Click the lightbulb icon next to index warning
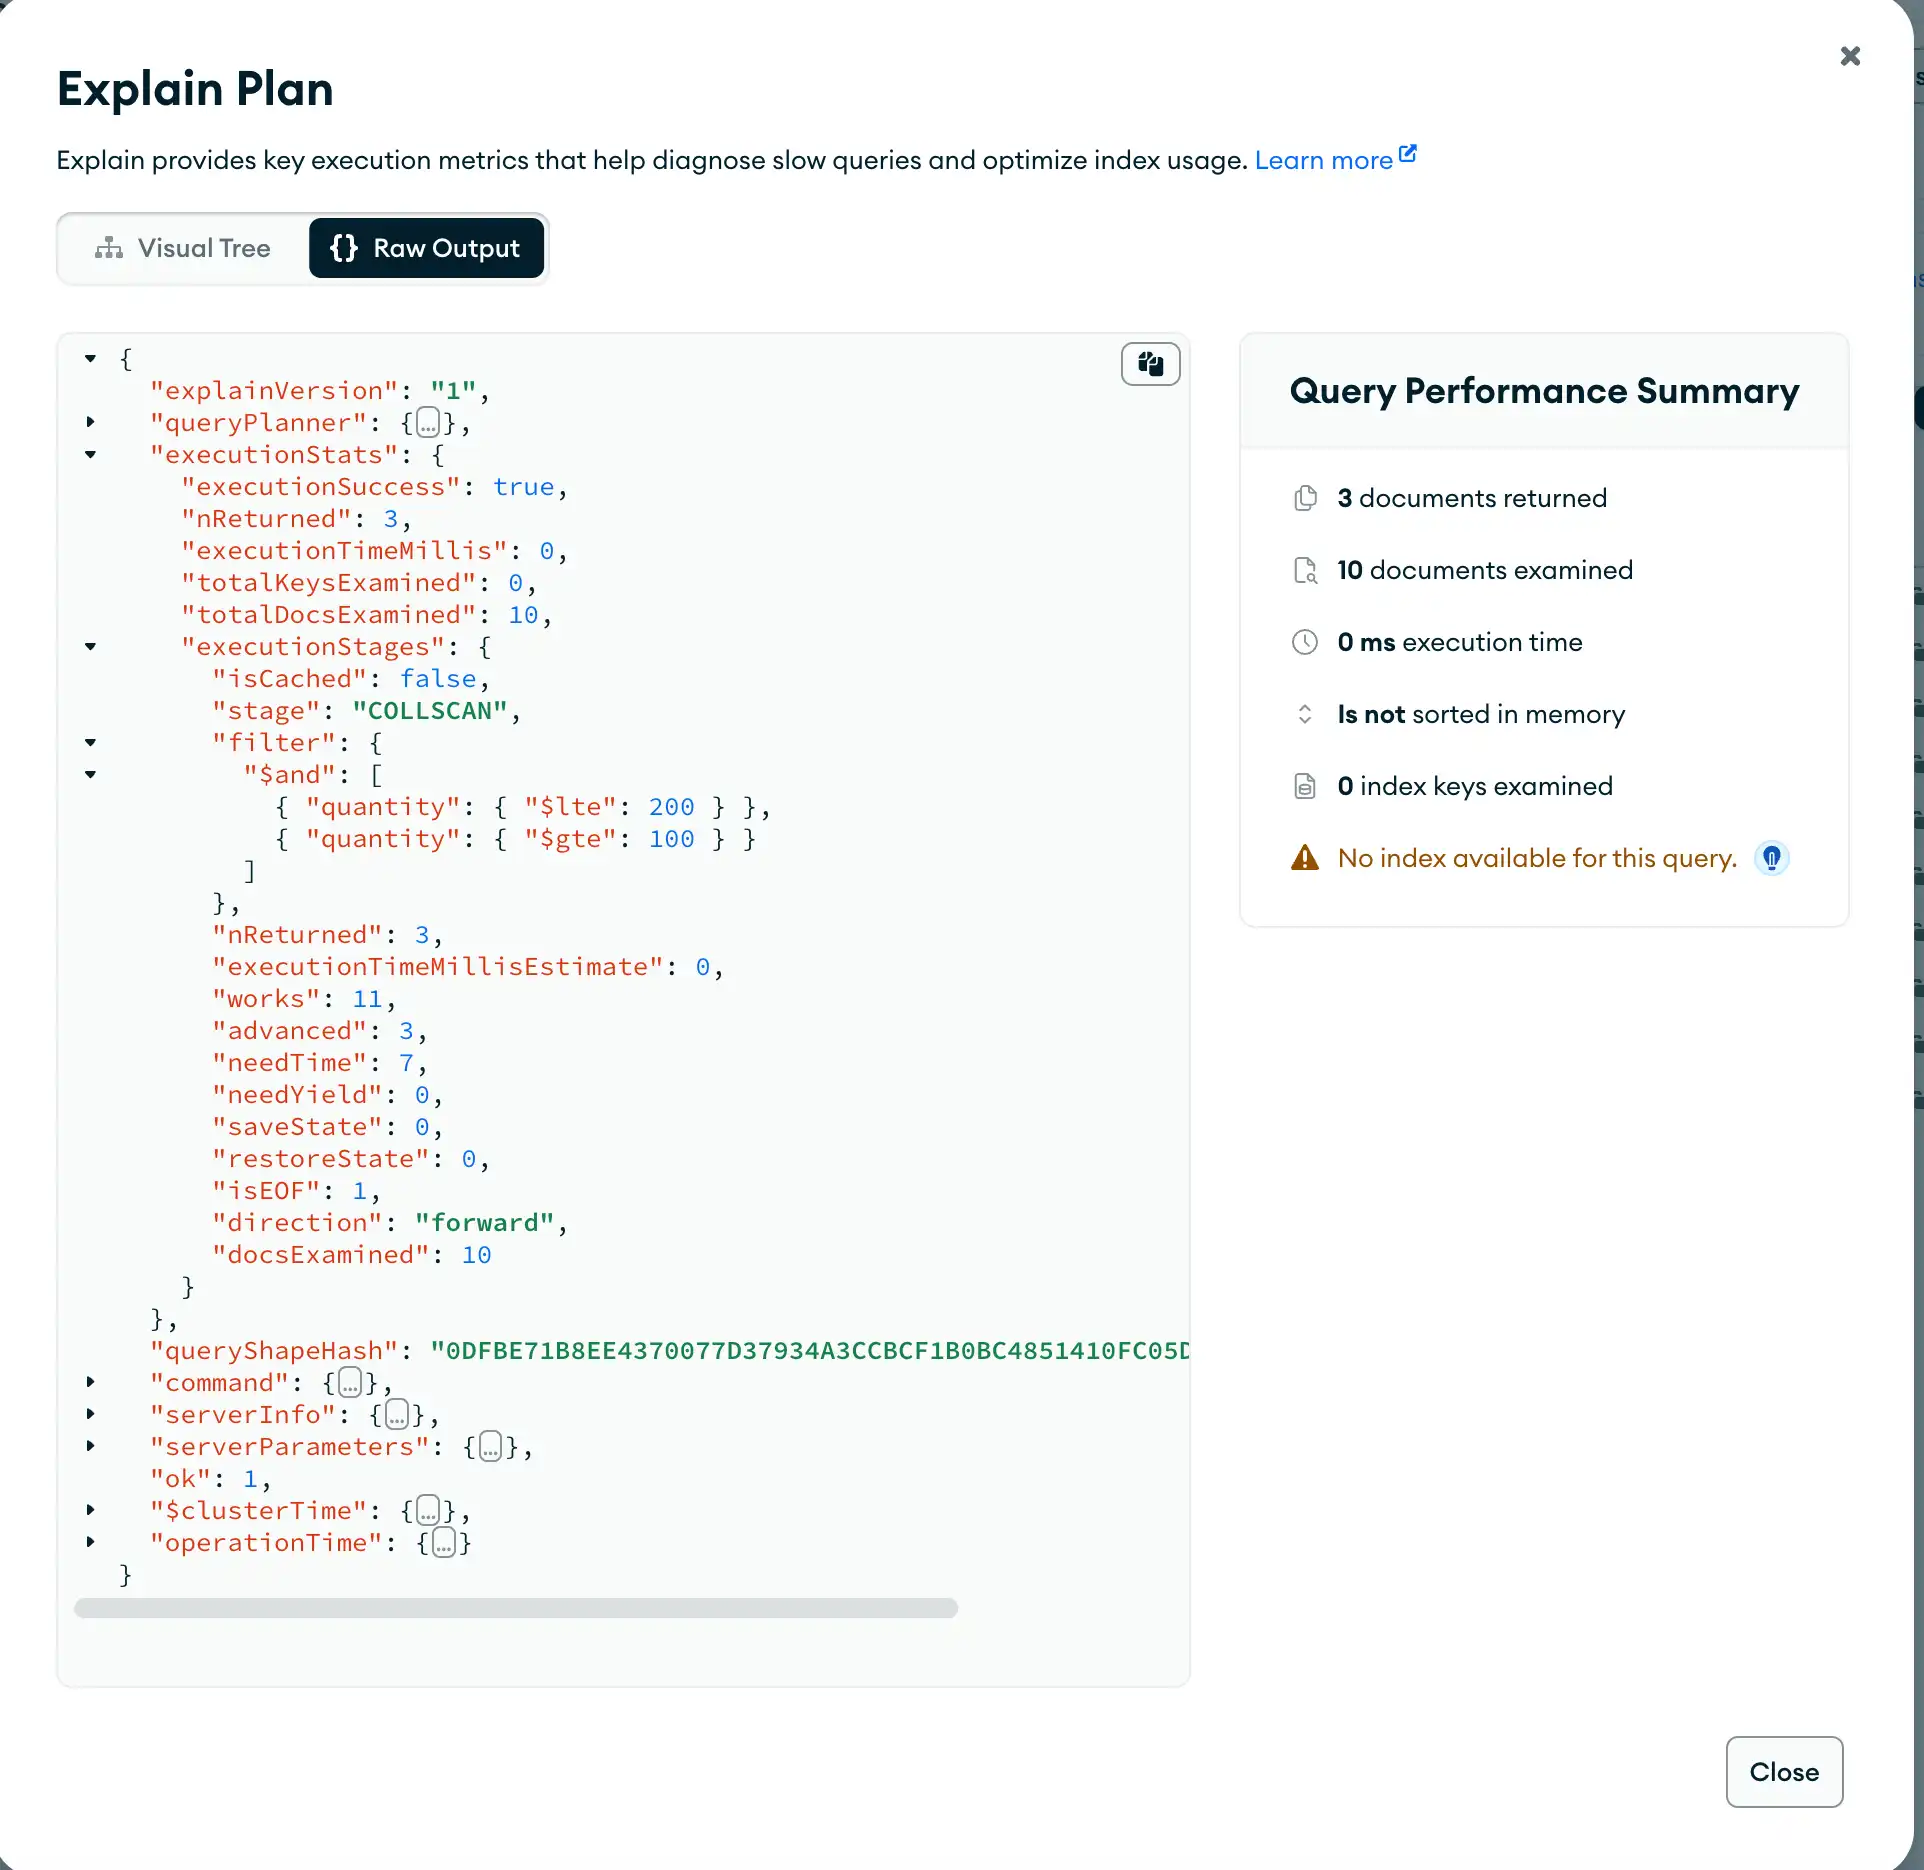The width and height of the screenshot is (1924, 1870). [1771, 858]
